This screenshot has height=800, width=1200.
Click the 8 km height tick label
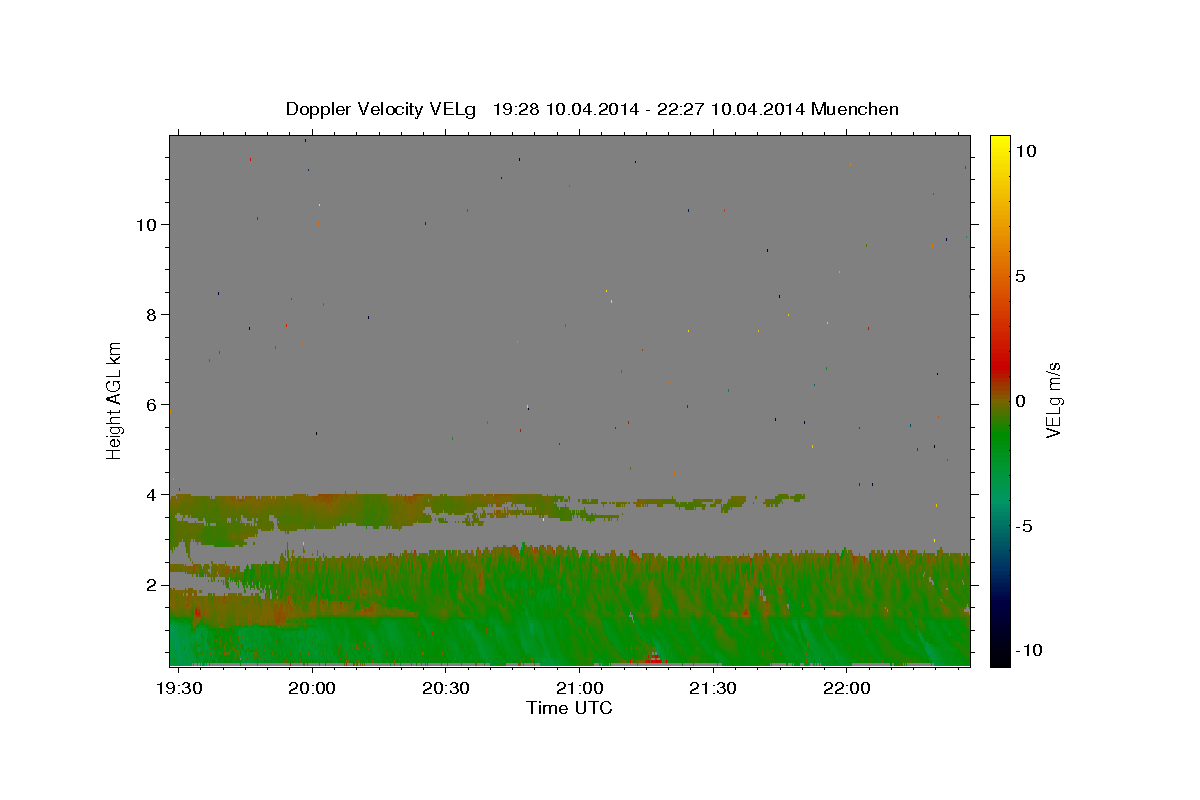point(150,314)
